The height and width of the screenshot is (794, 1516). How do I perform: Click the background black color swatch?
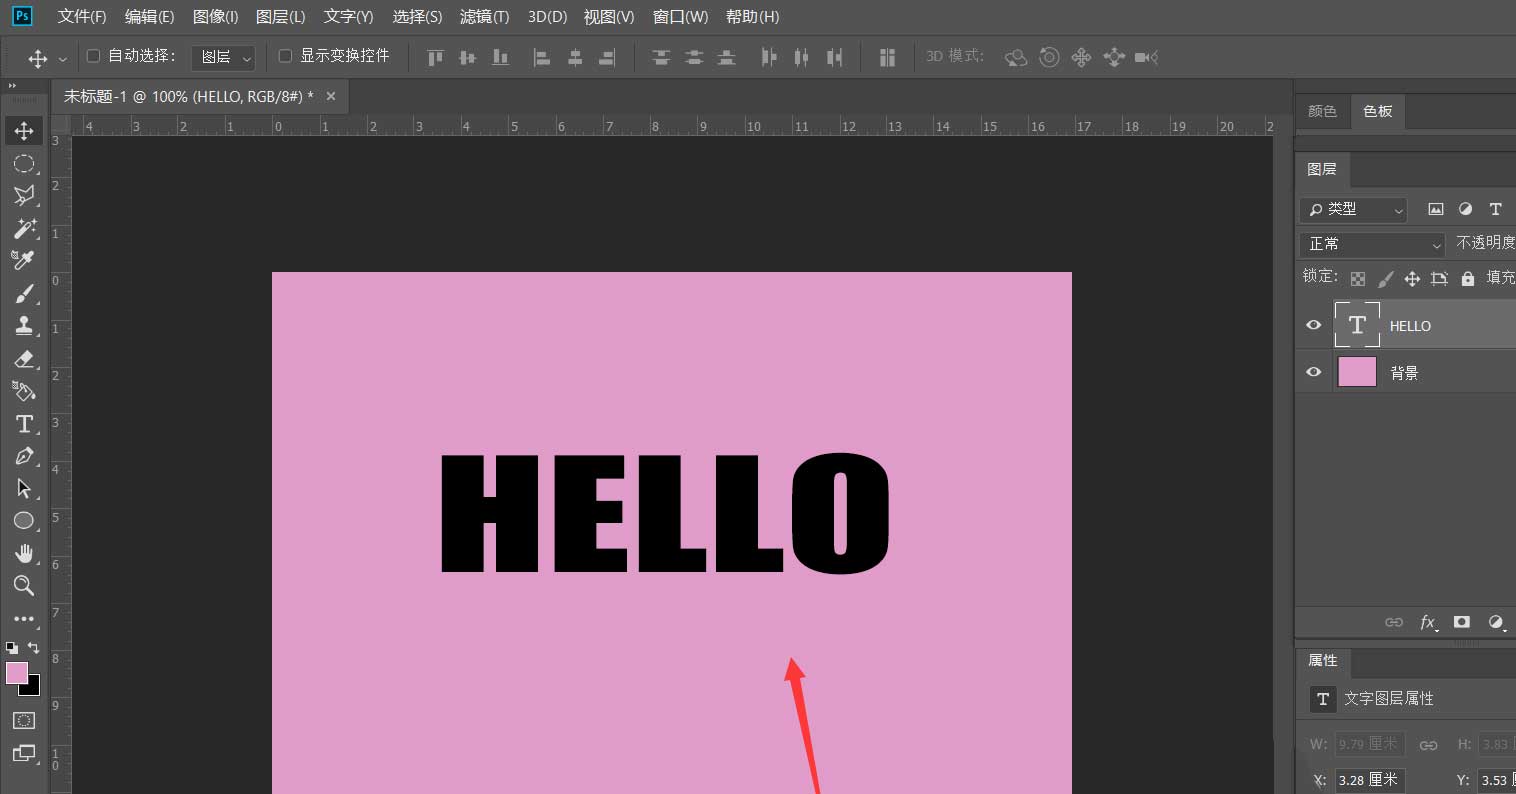(33, 688)
